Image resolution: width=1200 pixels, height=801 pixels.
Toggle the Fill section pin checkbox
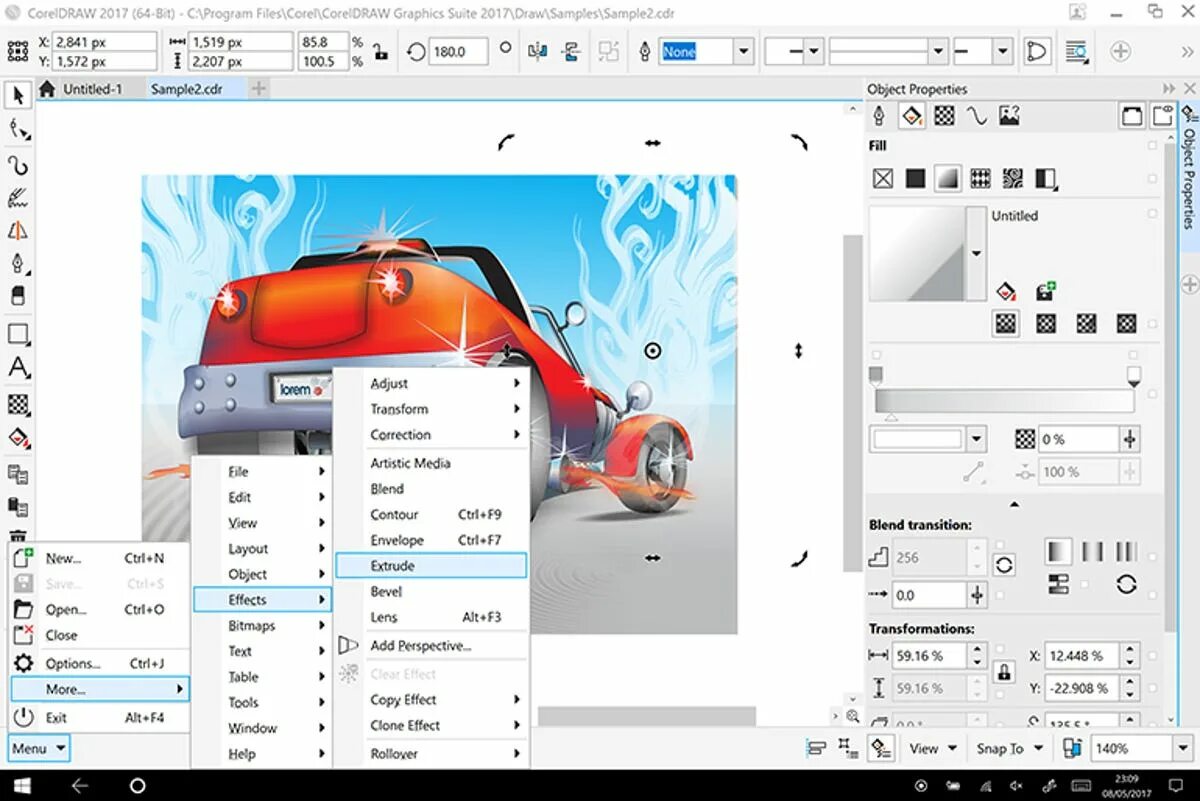coord(1153,146)
